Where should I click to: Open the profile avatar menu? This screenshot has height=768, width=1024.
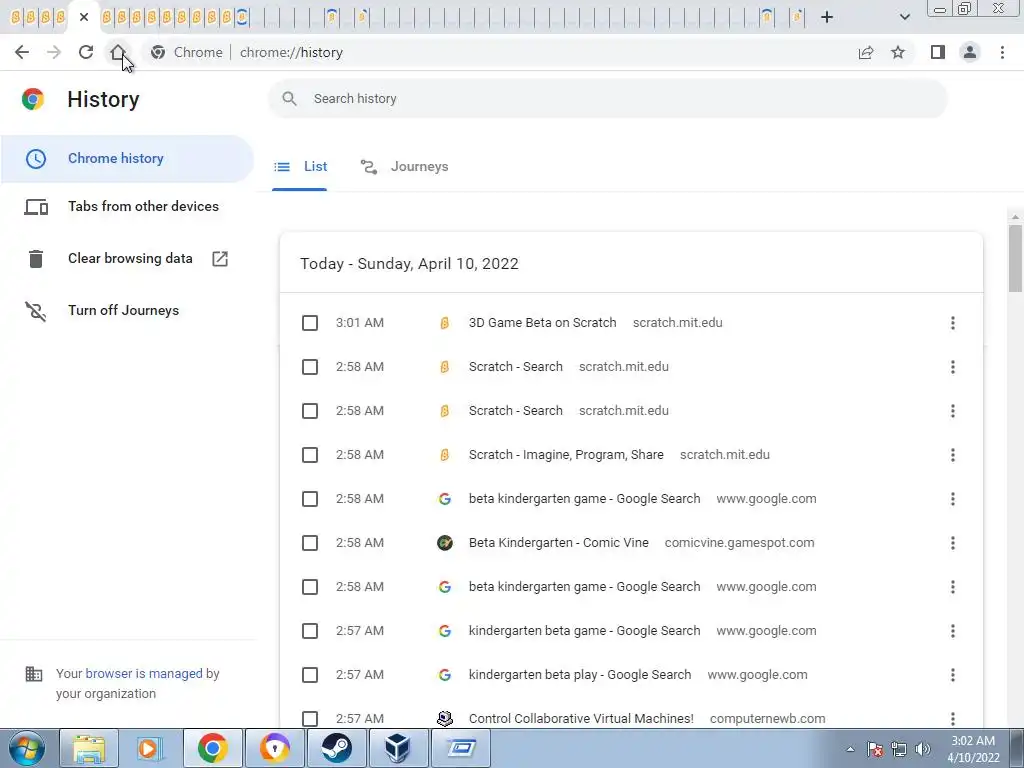[x=970, y=52]
